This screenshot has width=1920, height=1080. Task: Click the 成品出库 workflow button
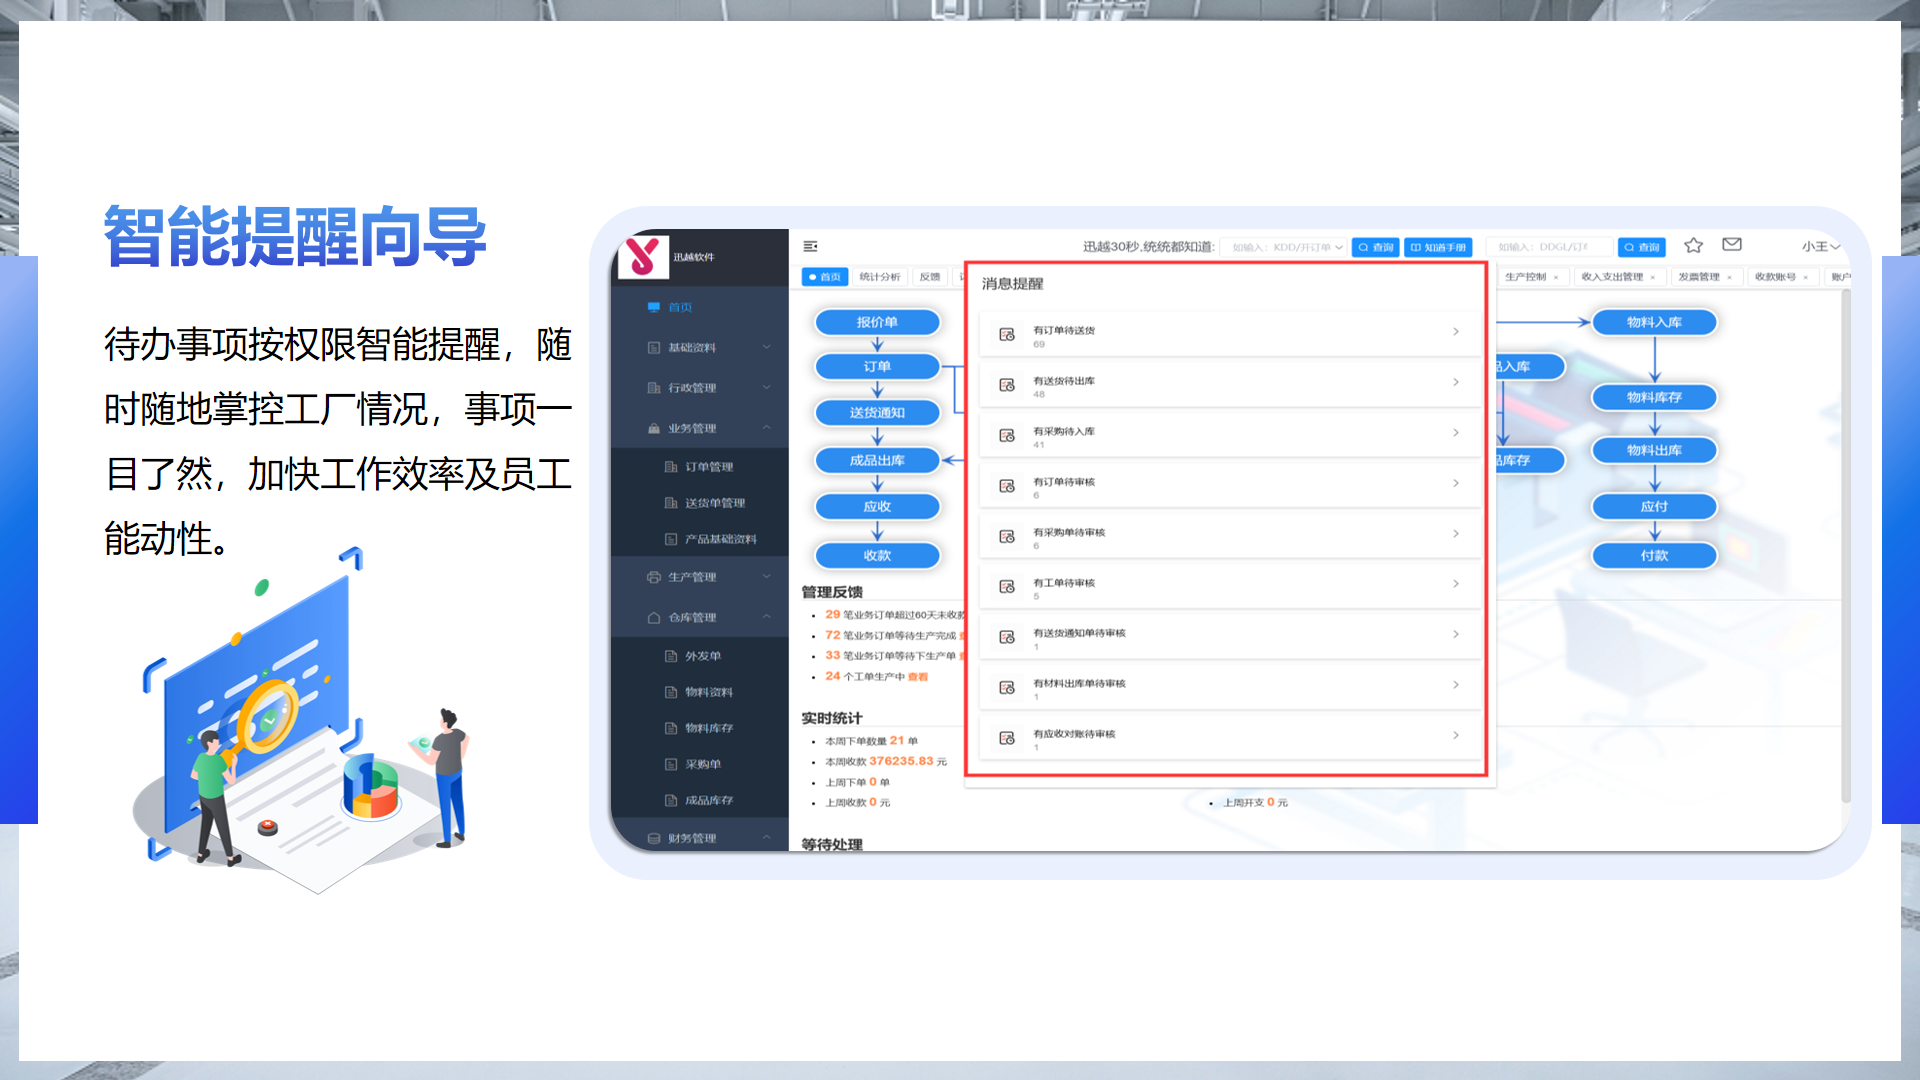point(877,460)
